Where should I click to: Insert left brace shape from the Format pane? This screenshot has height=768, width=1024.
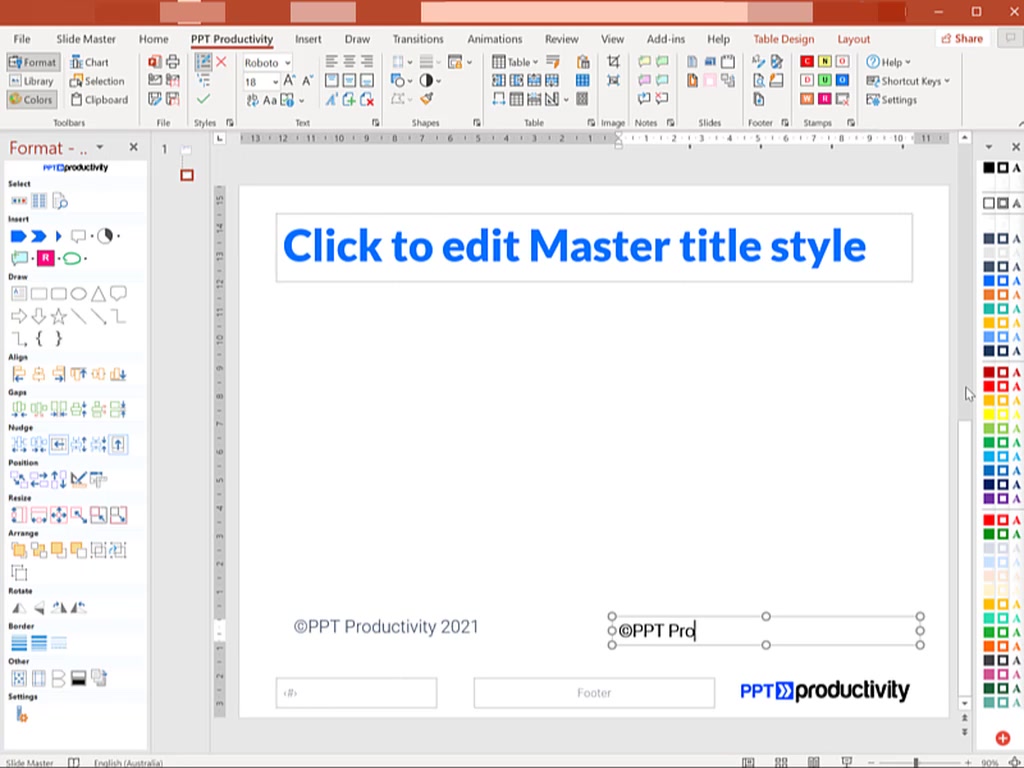(x=39, y=338)
